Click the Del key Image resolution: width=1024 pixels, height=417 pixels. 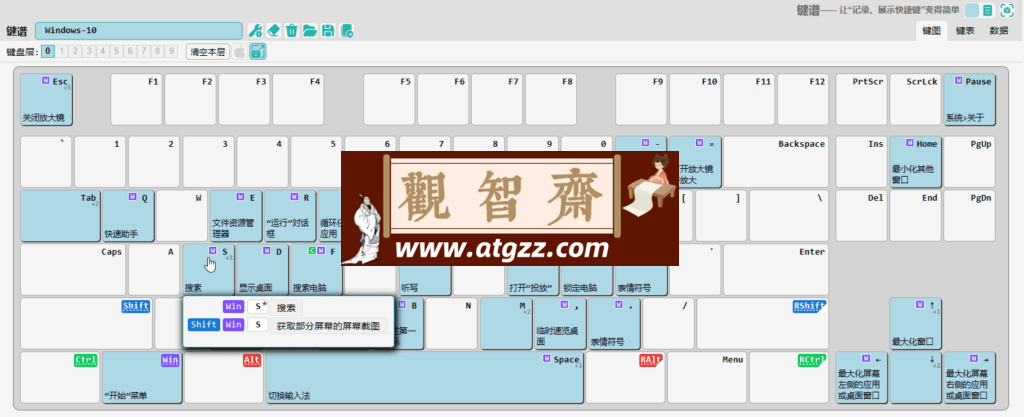(x=861, y=216)
